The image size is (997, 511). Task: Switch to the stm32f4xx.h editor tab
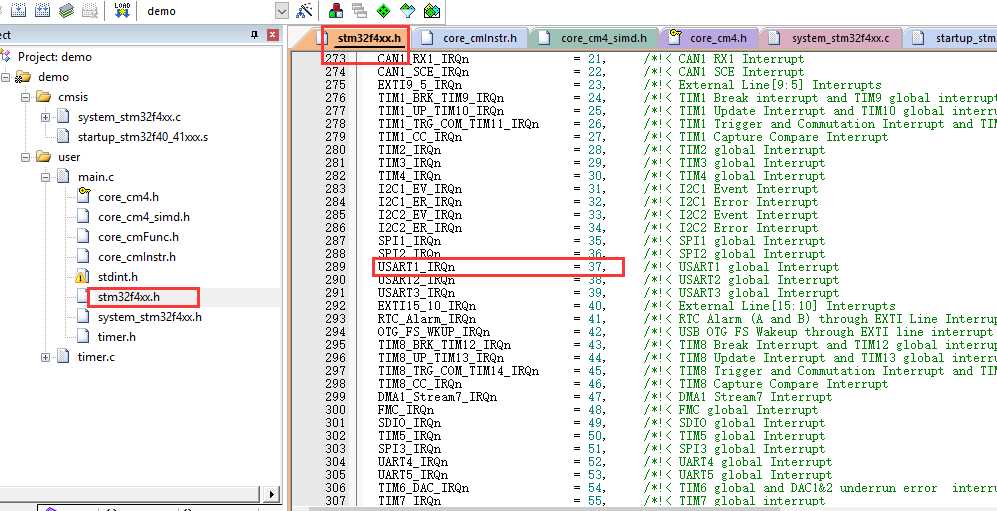pos(369,38)
